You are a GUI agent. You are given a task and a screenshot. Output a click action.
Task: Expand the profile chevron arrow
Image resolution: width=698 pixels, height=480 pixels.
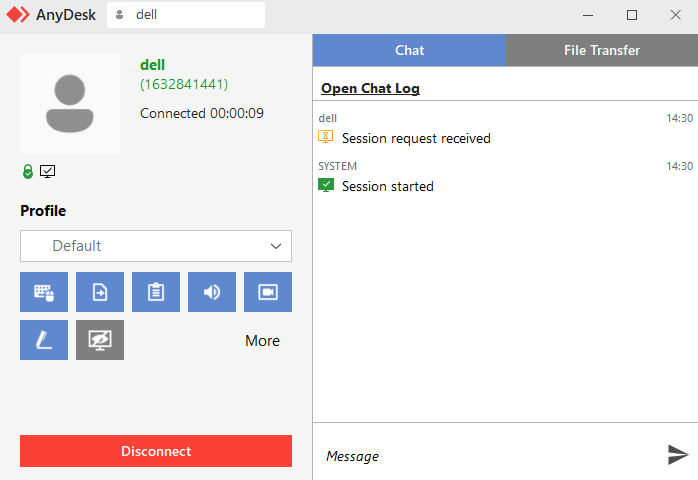pyautogui.click(x=276, y=246)
